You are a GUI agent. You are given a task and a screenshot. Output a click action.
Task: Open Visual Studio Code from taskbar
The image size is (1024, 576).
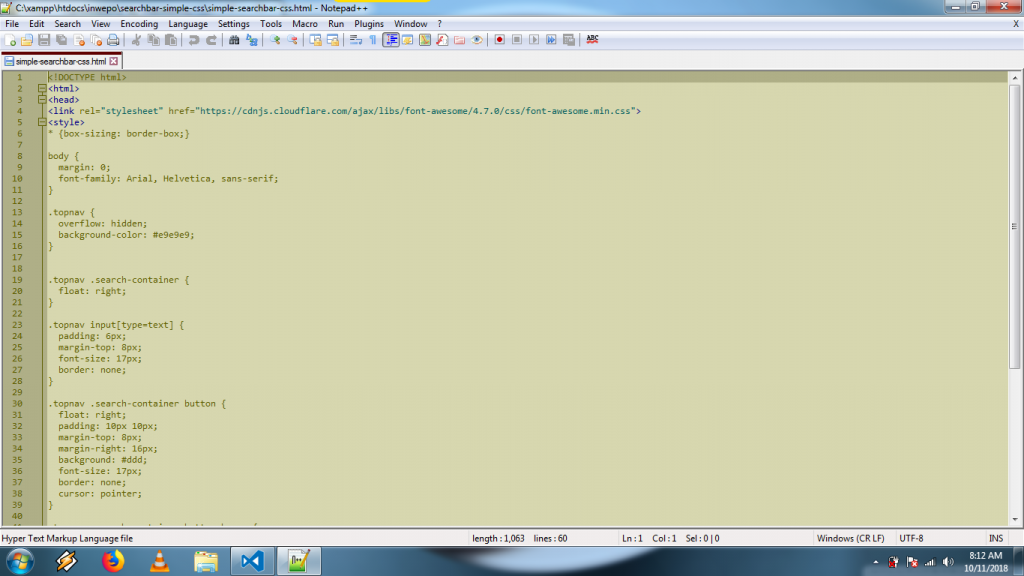click(252, 562)
